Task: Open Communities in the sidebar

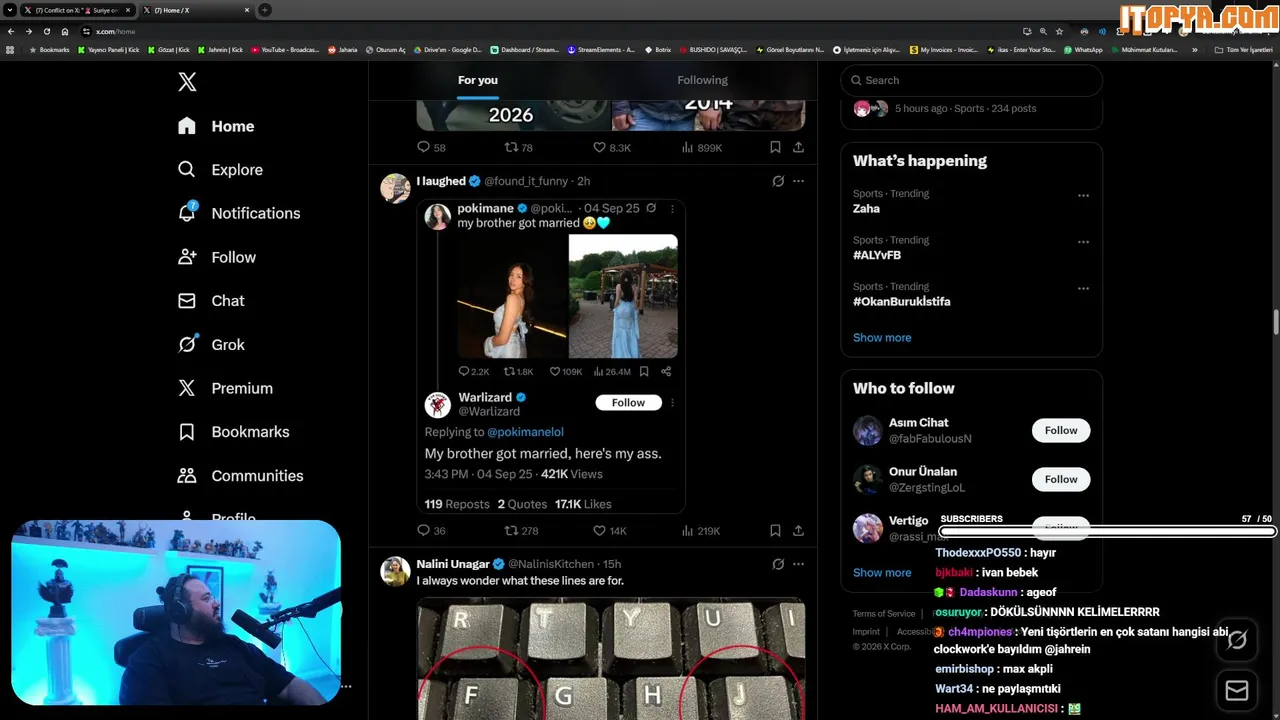Action: click(240, 476)
